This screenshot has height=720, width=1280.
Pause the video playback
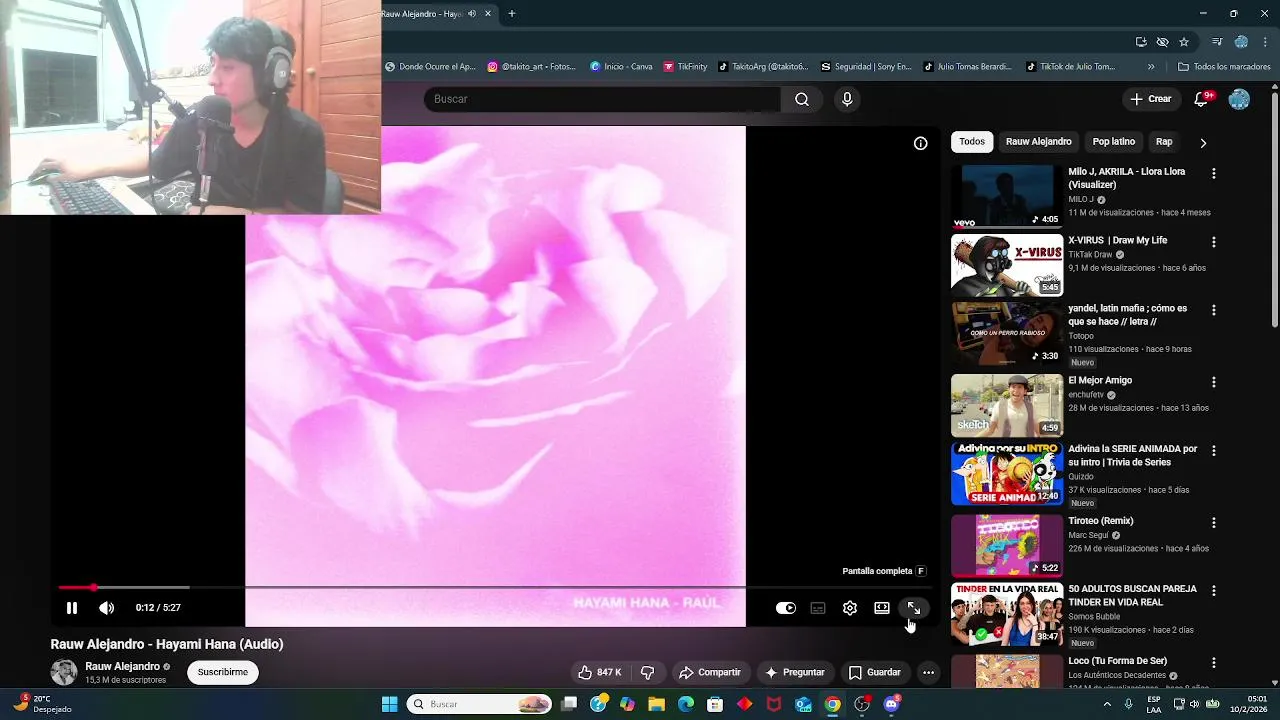pyautogui.click(x=72, y=608)
